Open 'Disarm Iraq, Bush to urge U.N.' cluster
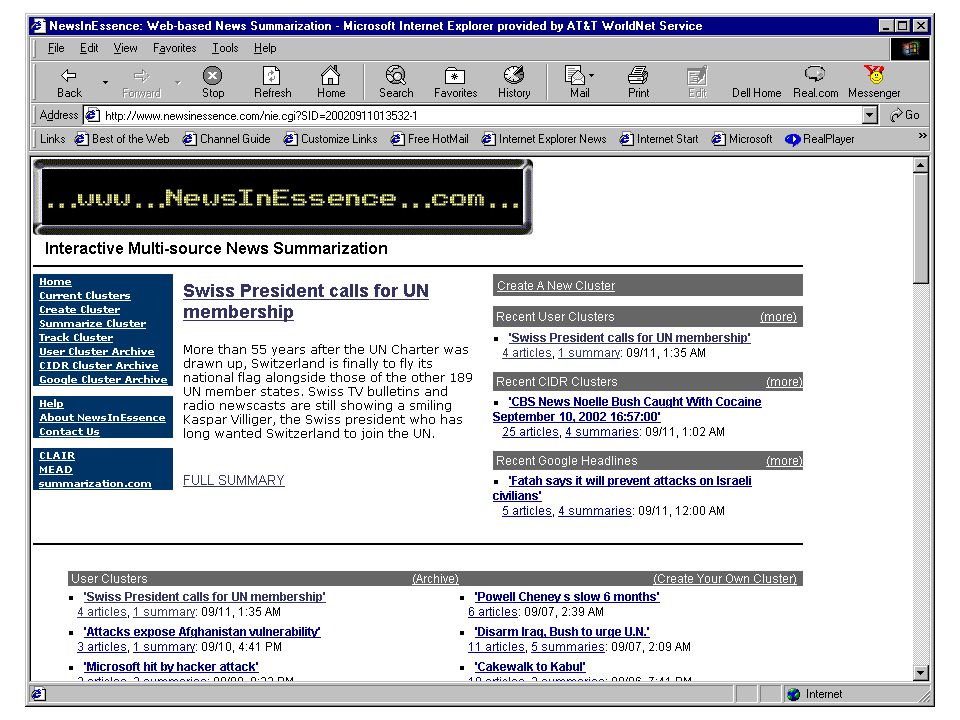Screen dimensions: 960x720 point(562,632)
